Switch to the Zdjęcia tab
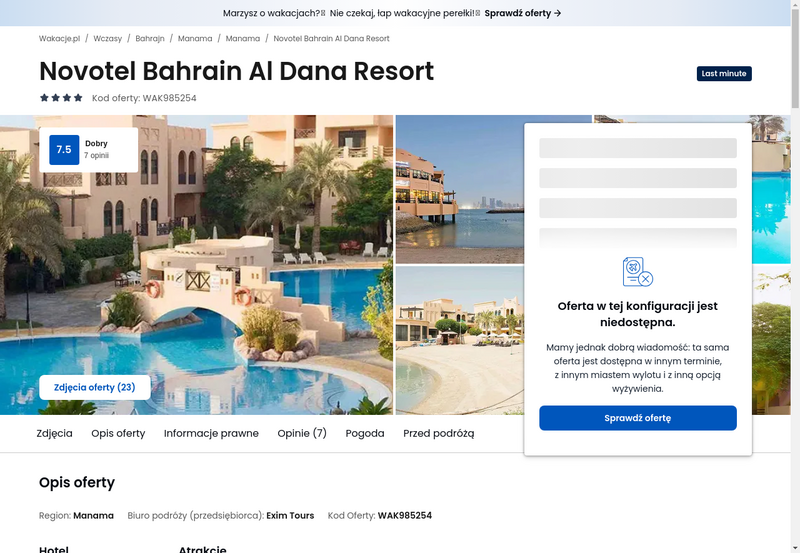800x553 pixels. (x=55, y=433)
